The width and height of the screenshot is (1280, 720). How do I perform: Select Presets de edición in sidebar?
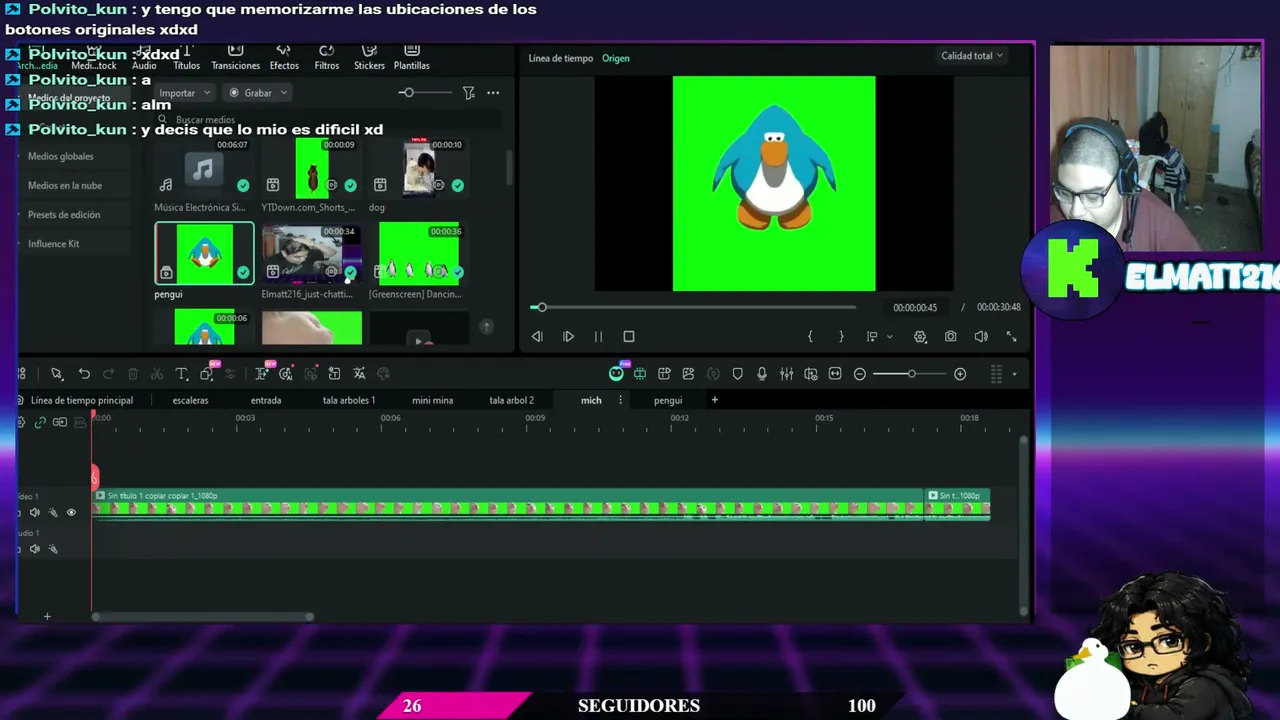pos(64,215)
